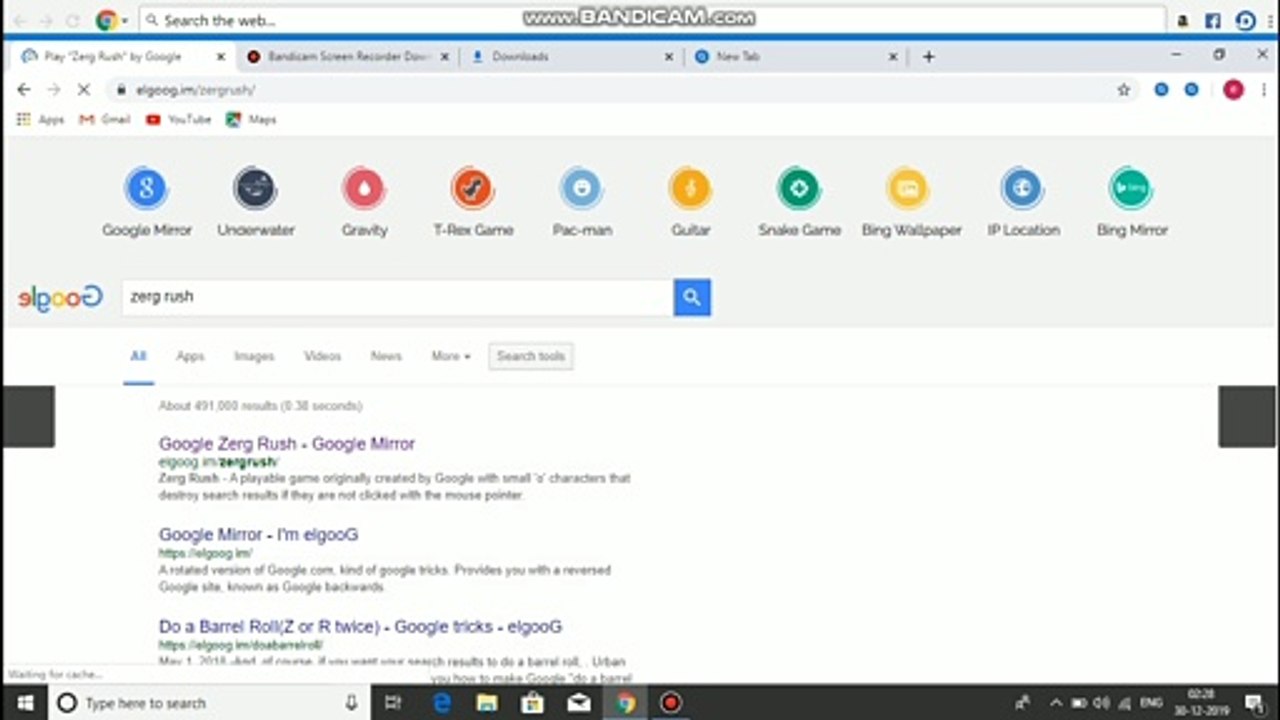Select the All results filter
The image size is (1280, 720).
tap(138, 356)
